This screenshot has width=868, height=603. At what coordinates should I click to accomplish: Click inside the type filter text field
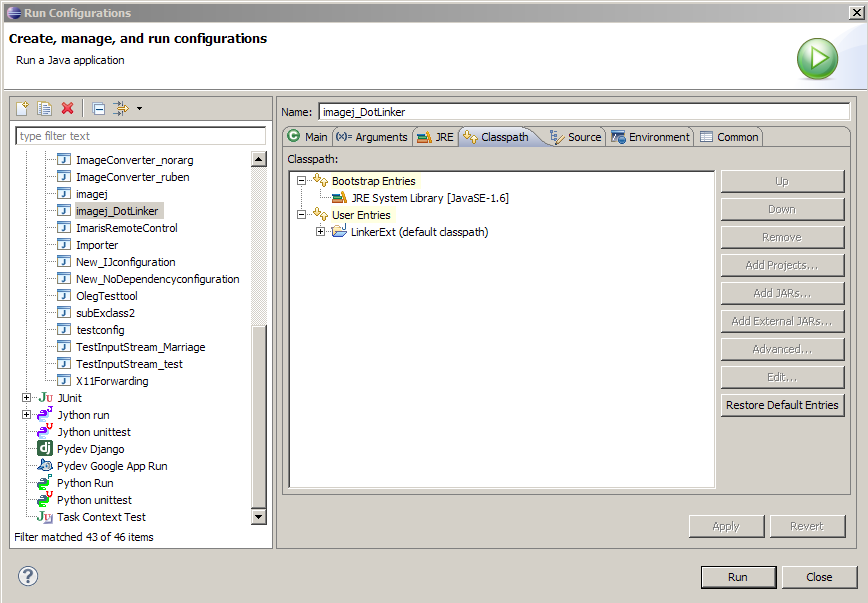[x=140, y=136]
